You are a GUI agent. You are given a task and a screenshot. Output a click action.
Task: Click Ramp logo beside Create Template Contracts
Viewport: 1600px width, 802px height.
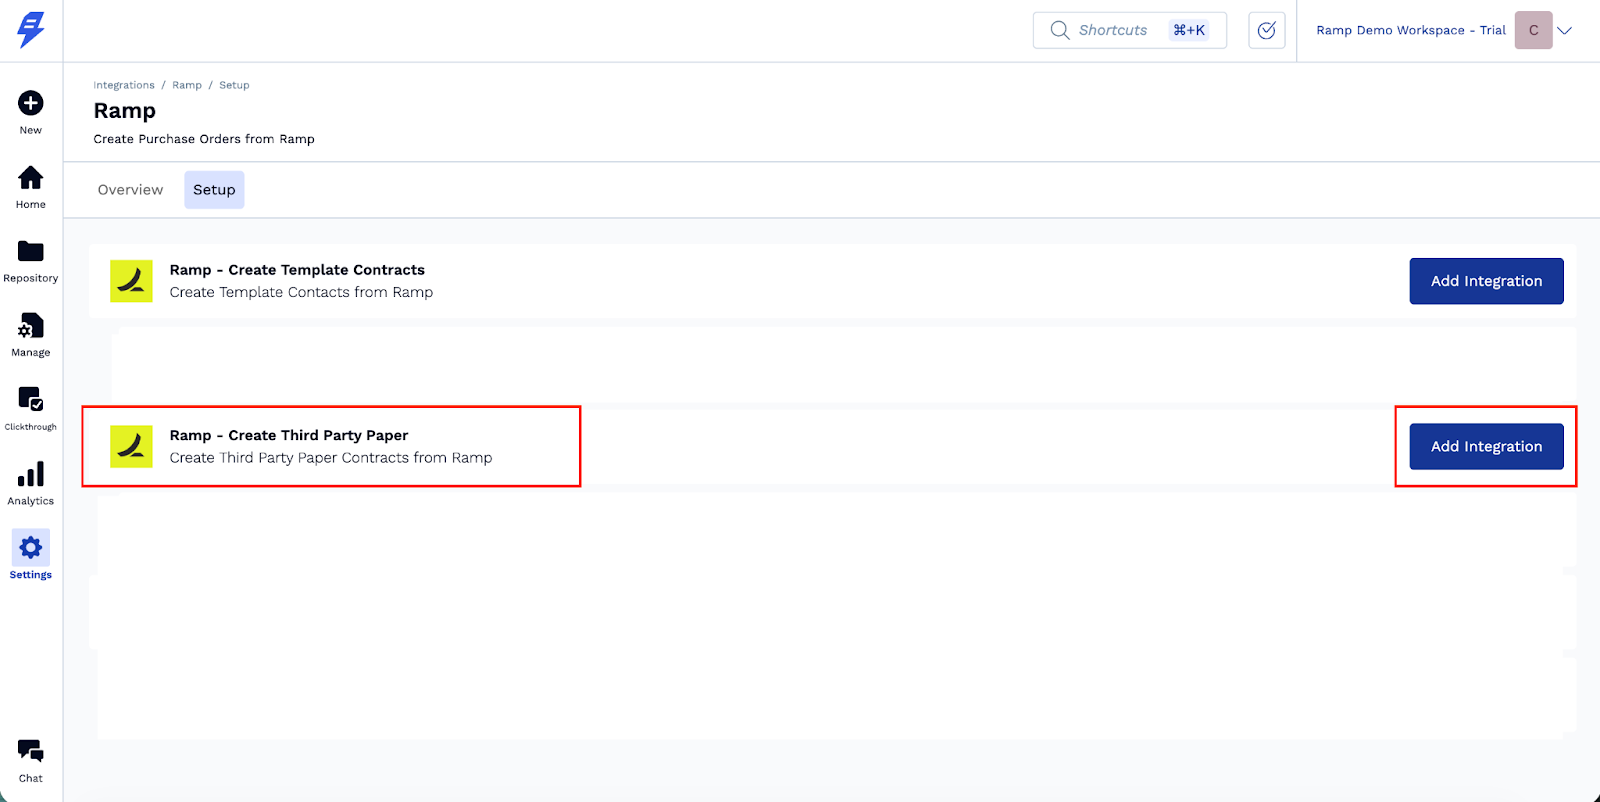click(131, 281)
